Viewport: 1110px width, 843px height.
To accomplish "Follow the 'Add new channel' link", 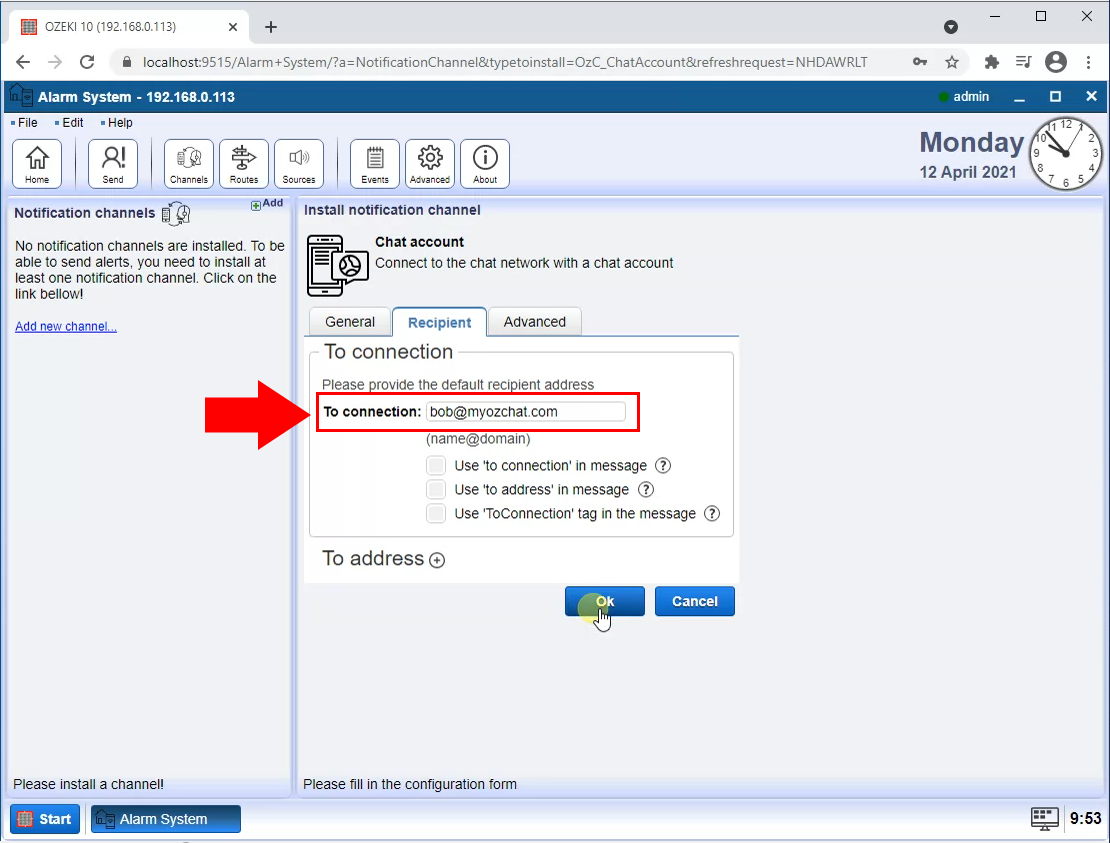I will (x=65, y=326).
